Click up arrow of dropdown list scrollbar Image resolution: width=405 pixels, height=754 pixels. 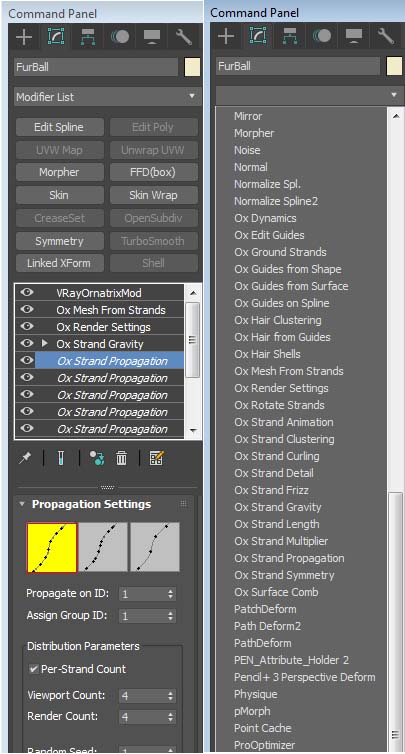[396, 116]
